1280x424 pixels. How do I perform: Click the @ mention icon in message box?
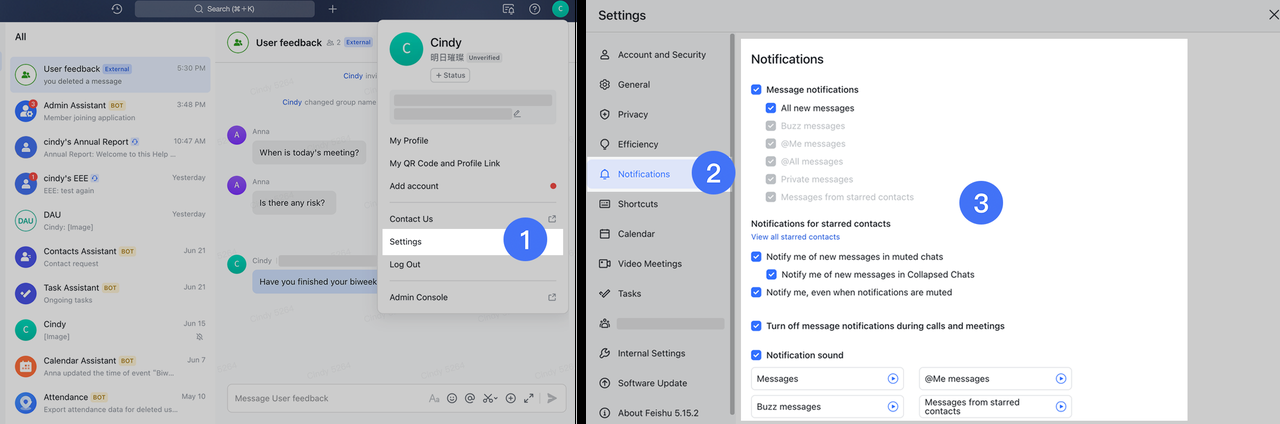(x=469, y=398)
